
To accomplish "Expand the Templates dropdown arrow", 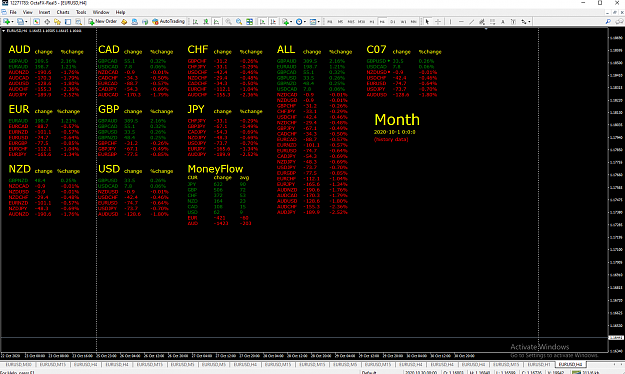I will coord(319,22).
